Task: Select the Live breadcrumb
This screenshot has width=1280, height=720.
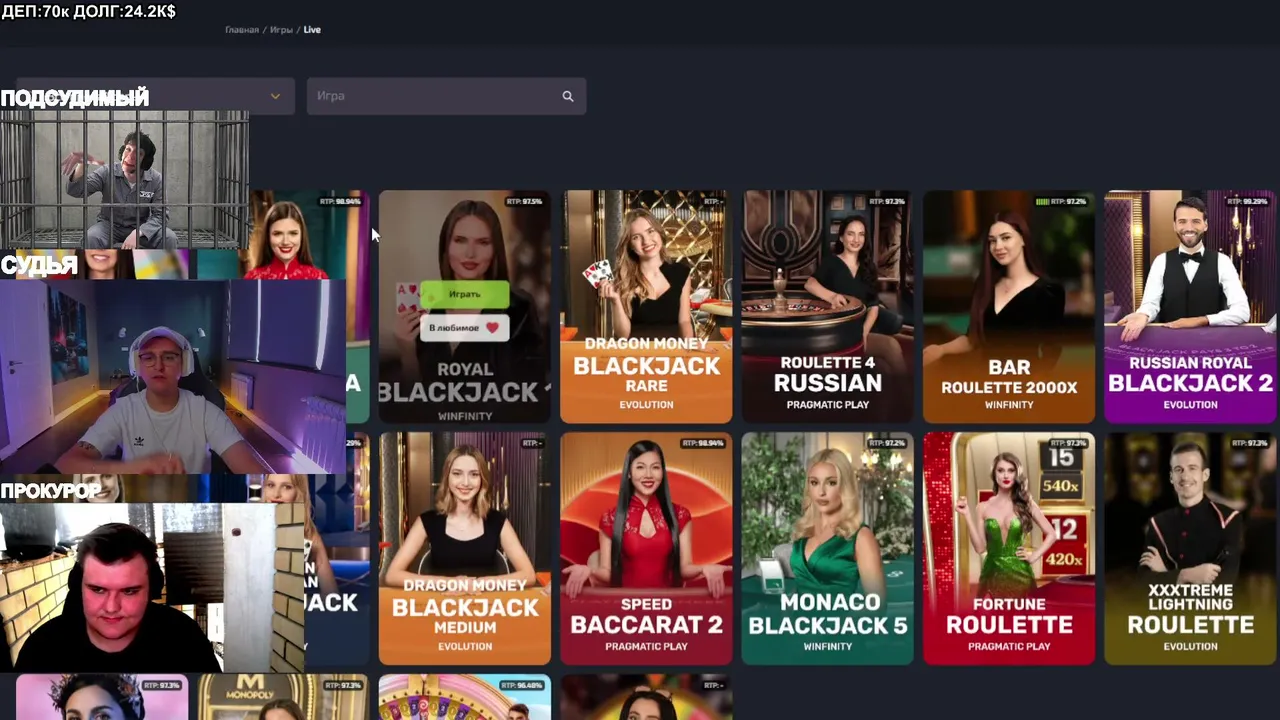Action: [312, 30]
